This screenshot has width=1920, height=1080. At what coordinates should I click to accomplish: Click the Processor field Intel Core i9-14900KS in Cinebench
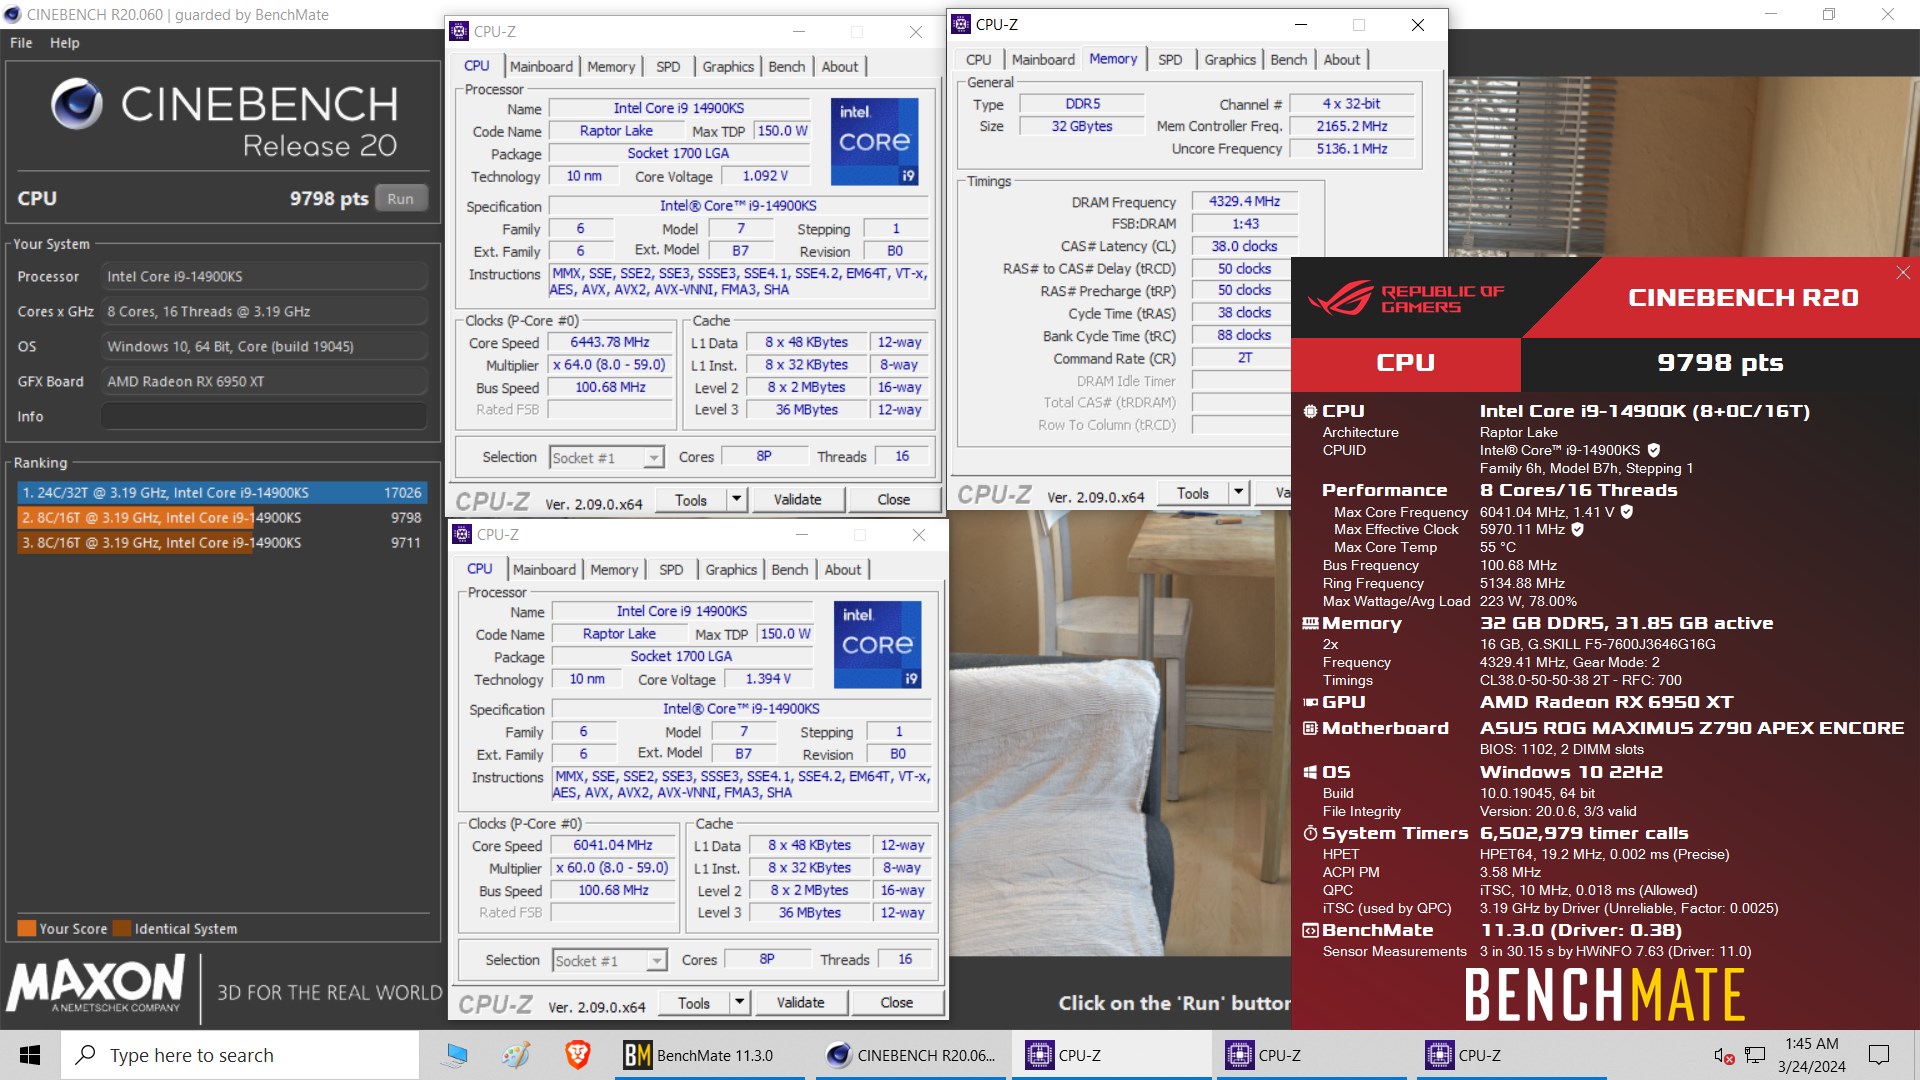[x=264, y=276]
